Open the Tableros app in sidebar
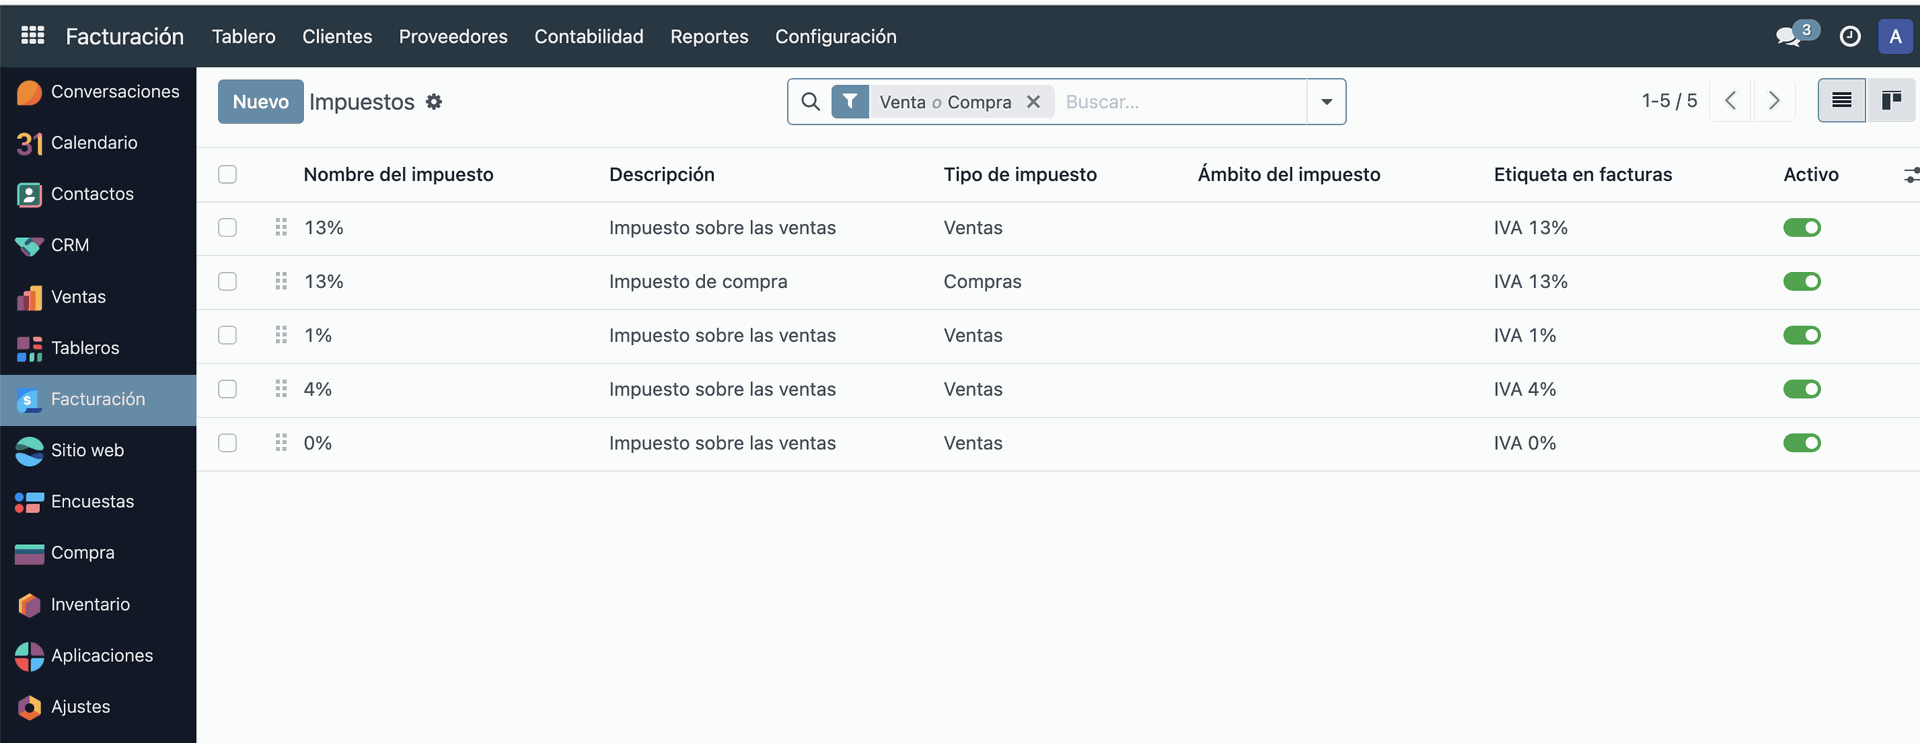 [98, 348]
